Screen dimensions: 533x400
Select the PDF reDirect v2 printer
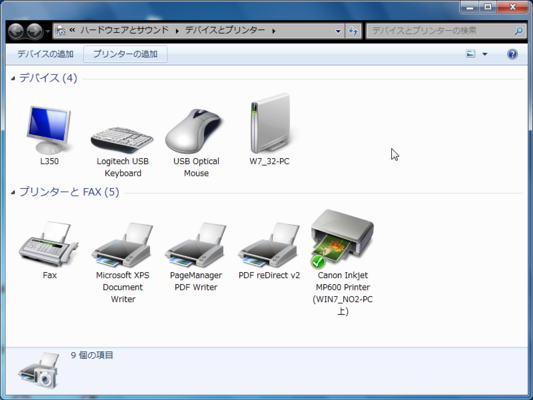click(x=269, y=245)
